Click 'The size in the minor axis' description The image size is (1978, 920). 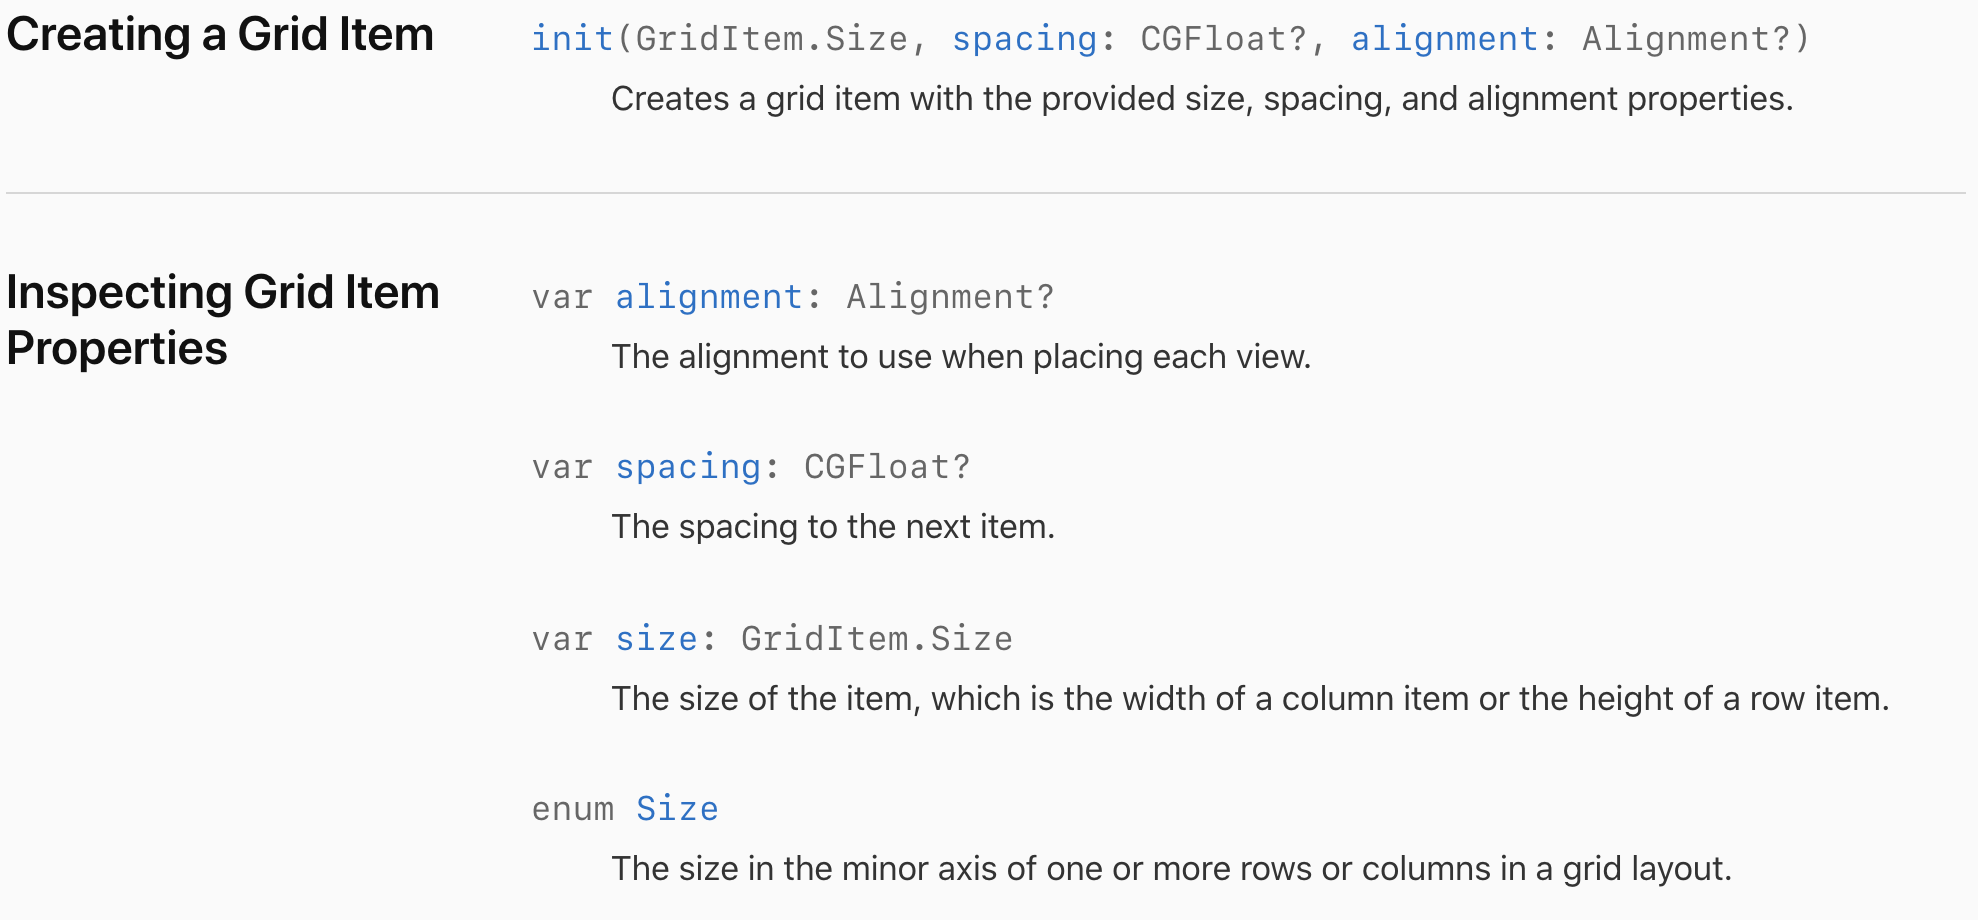click(1171, 869)
